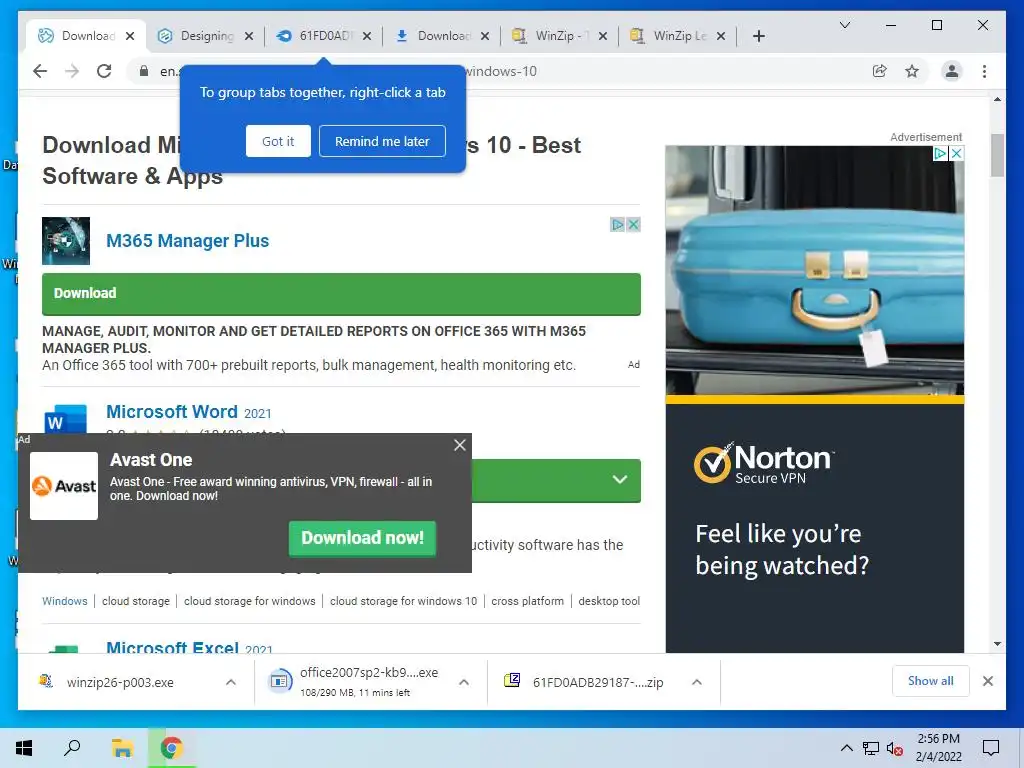Image resolution: width=1024 pixels, height=768 pixels.
Task: Go forward with the browser arrow
Action: pyautogui.click(x=72, y=71)
